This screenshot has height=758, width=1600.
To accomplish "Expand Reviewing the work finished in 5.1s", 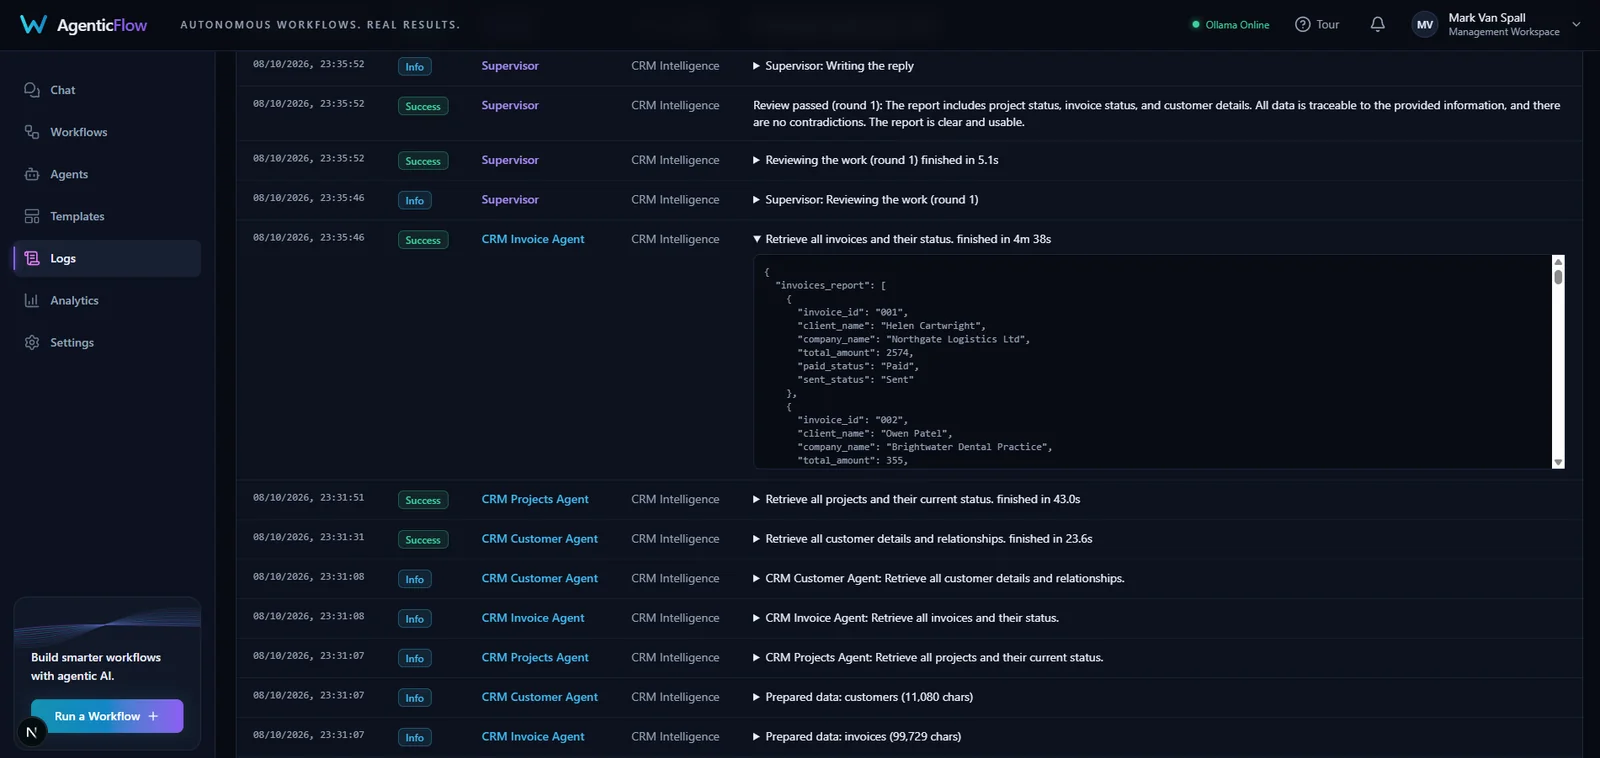I will (x=757, y=160).
